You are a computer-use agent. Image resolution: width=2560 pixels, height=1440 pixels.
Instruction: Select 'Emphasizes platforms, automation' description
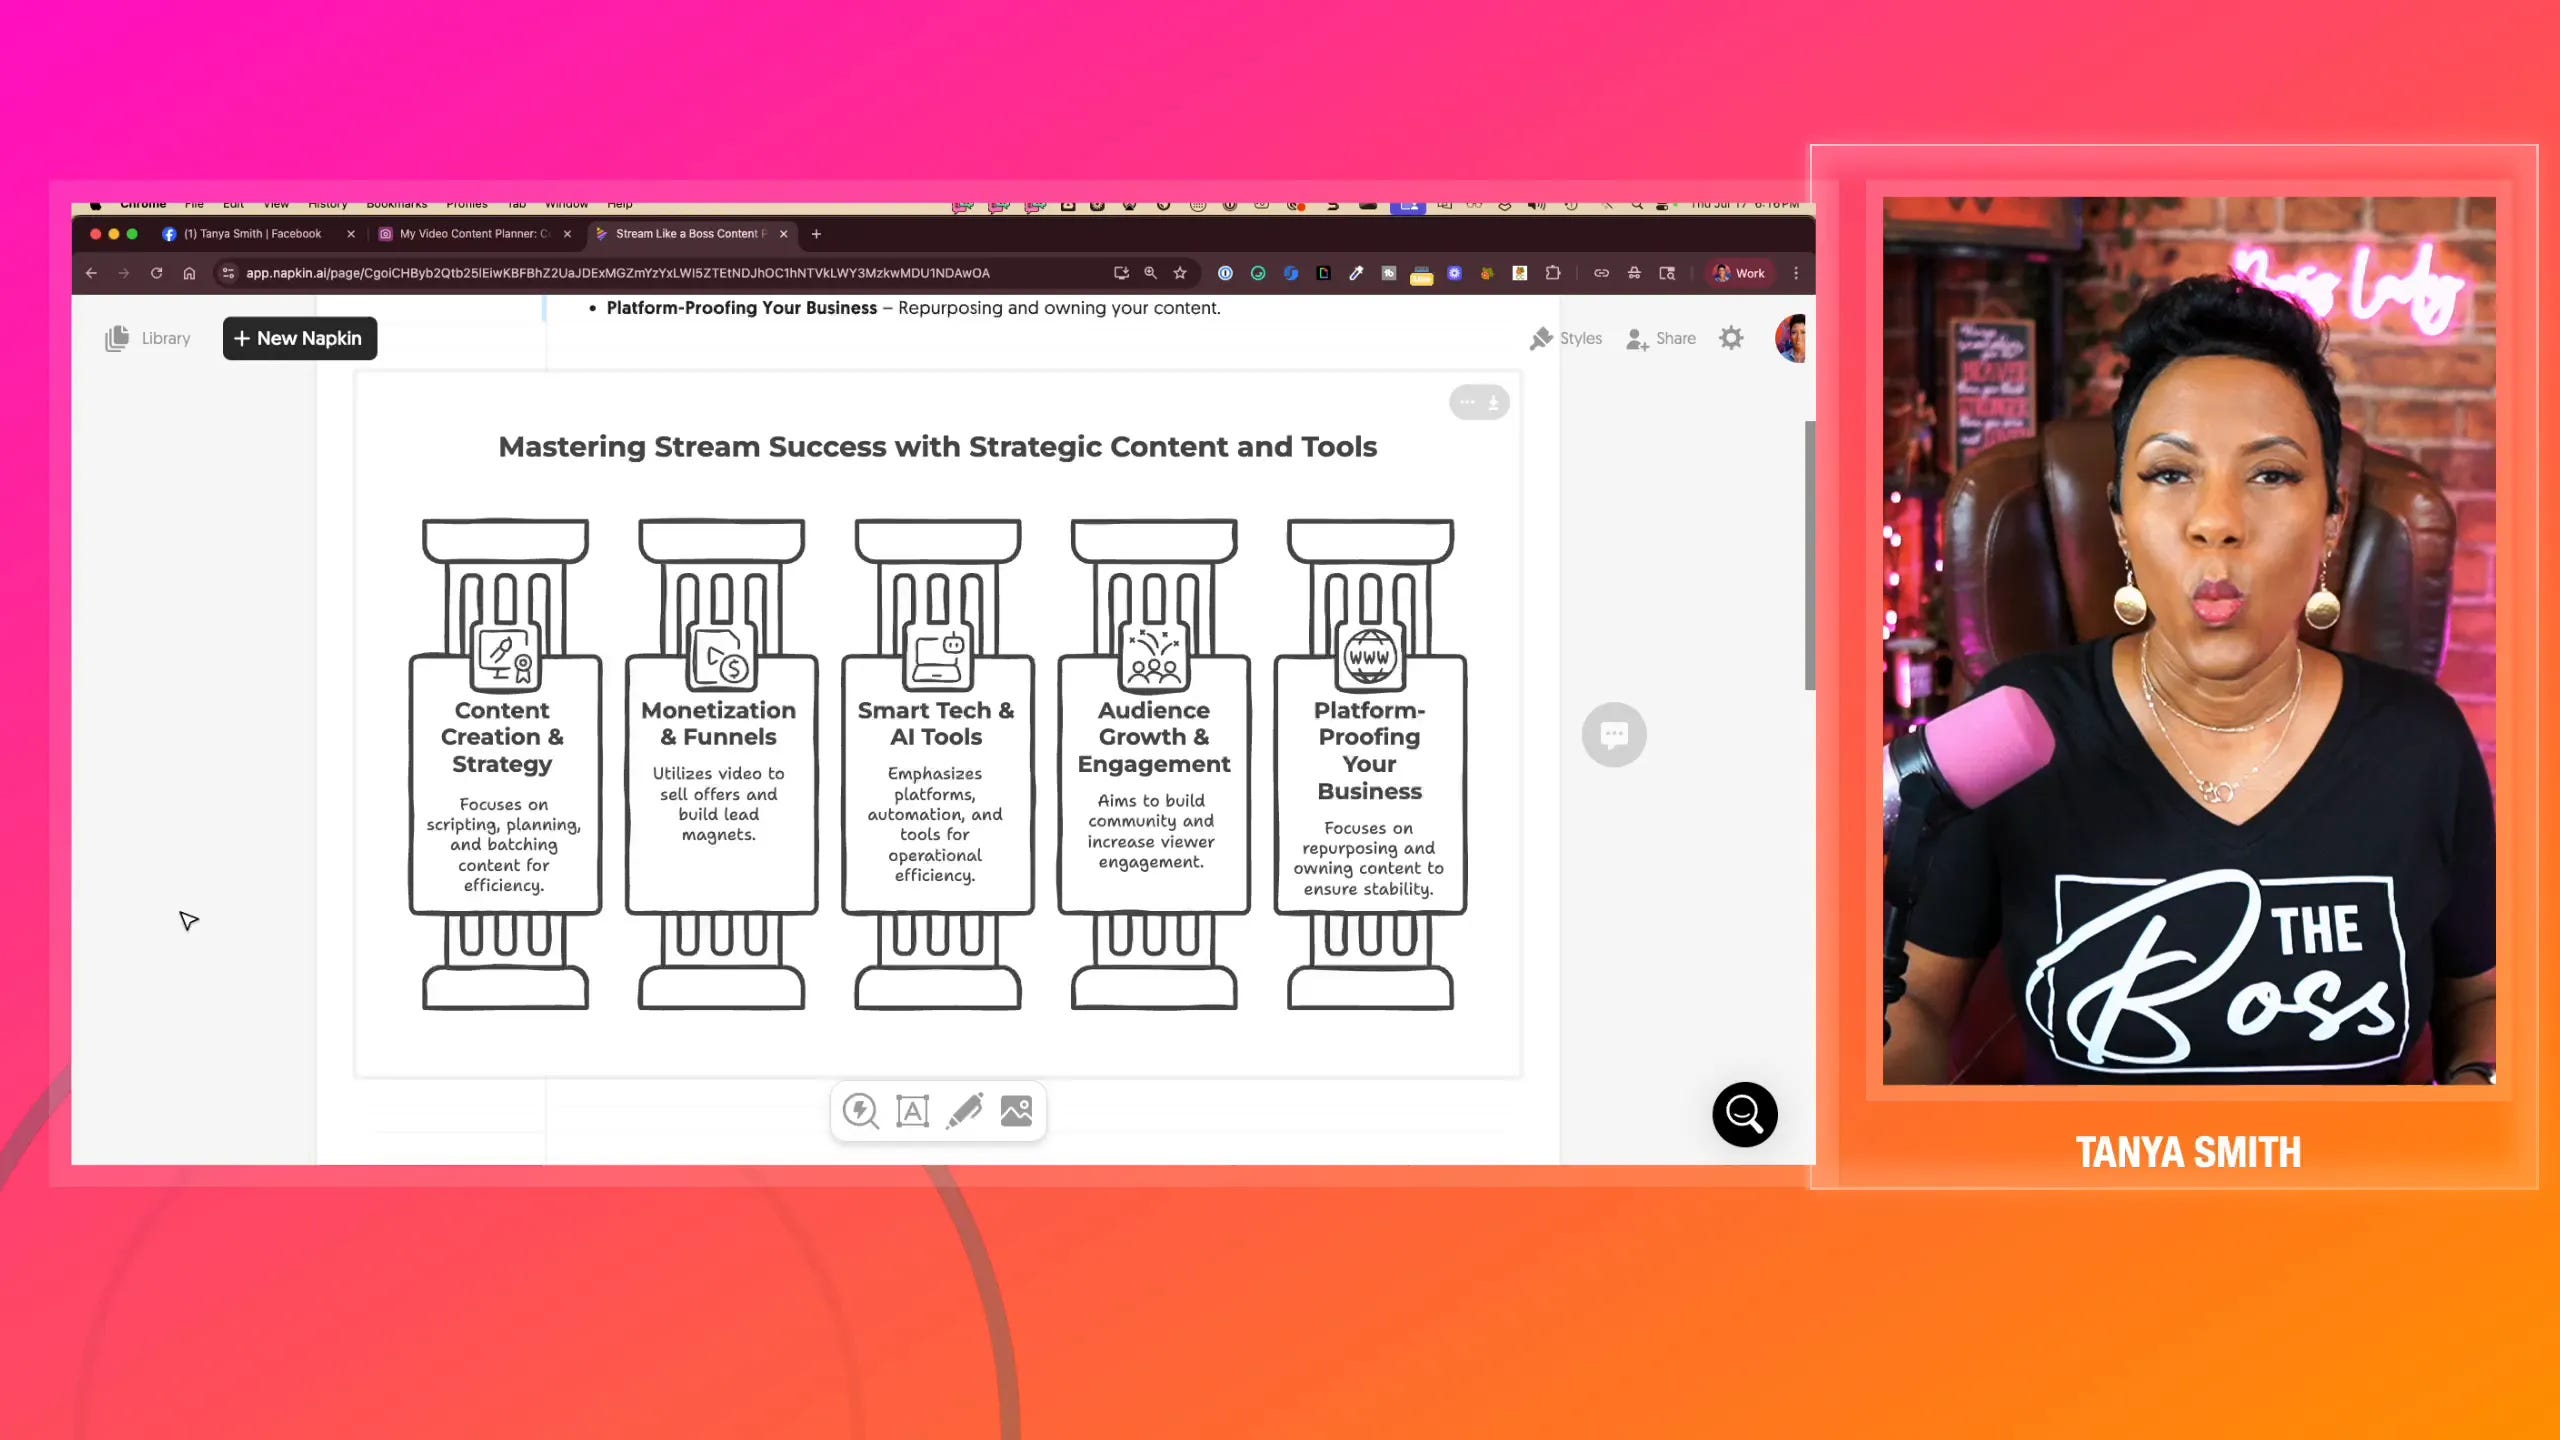pyautogui.click(x=935, y=824)
